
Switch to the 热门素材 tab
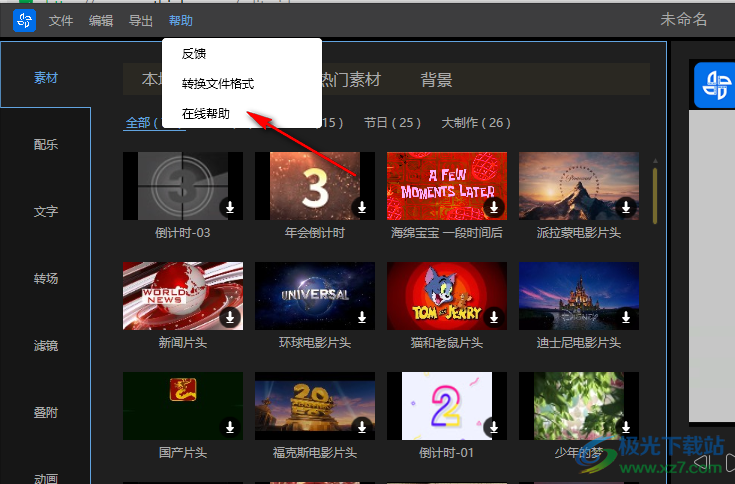pyautogui.click(x=351, y=80)
